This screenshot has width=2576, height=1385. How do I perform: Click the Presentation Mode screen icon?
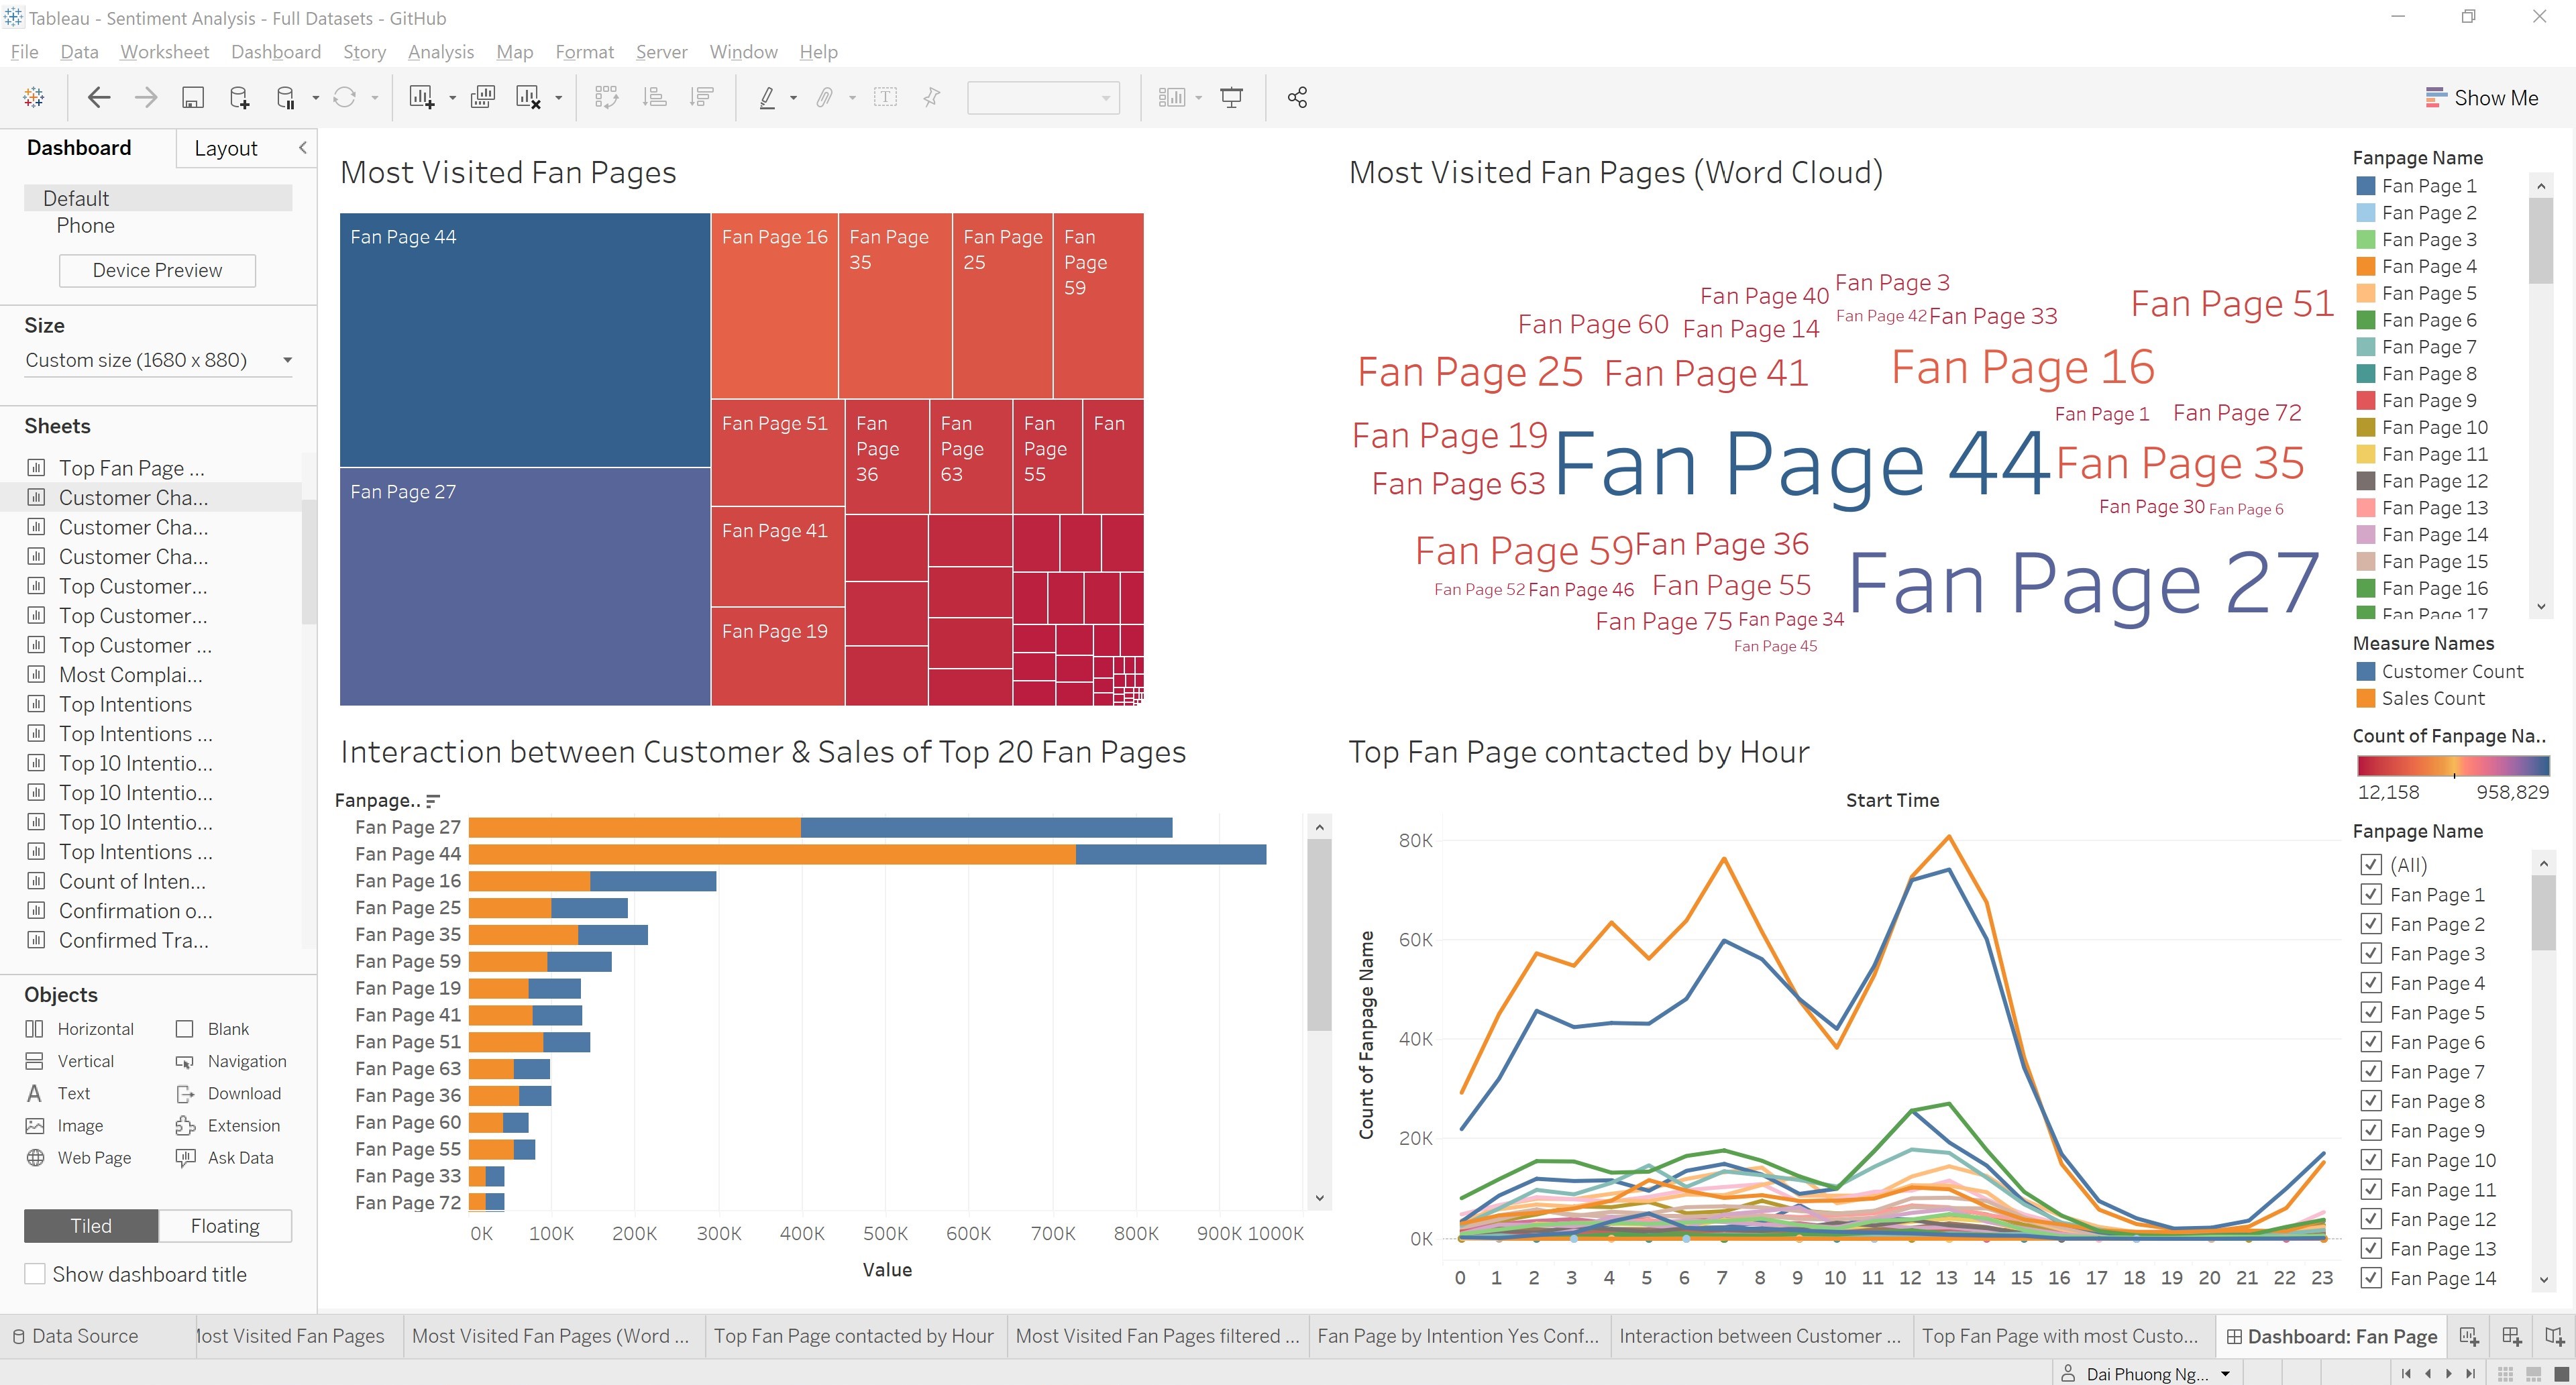click(1231, 97)
